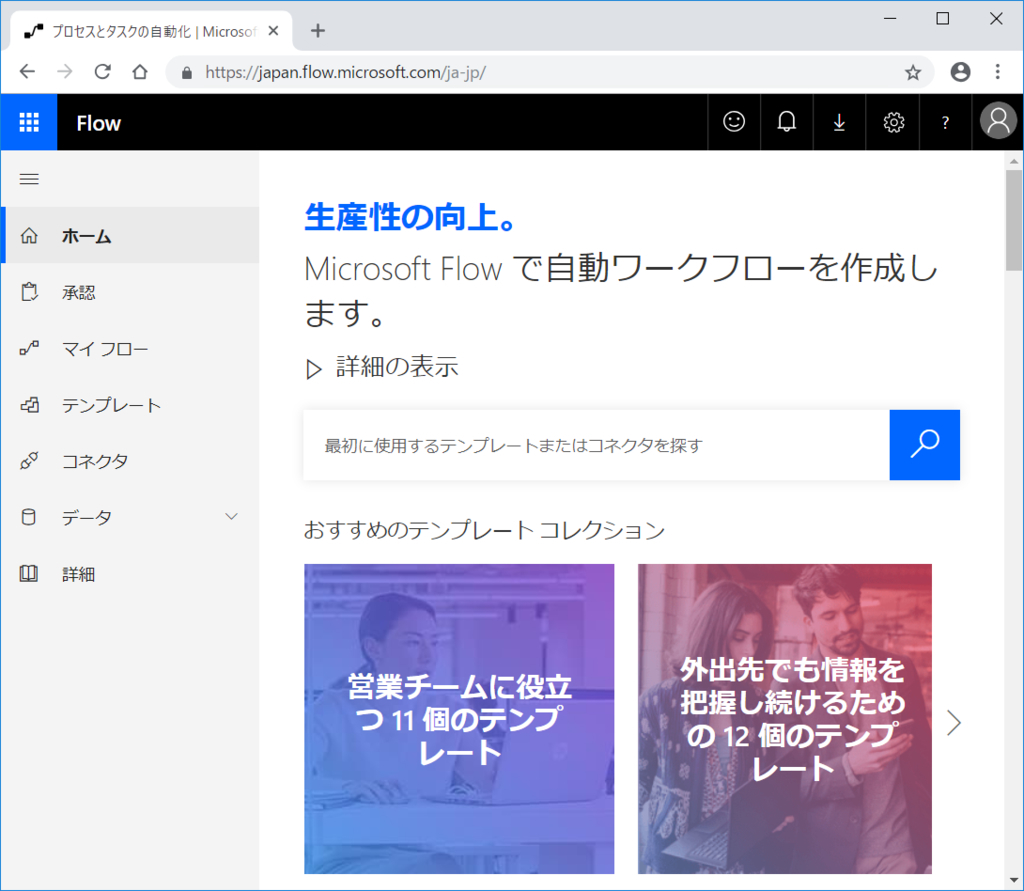Open the user account avatar icon

click(x=997, y=122)
